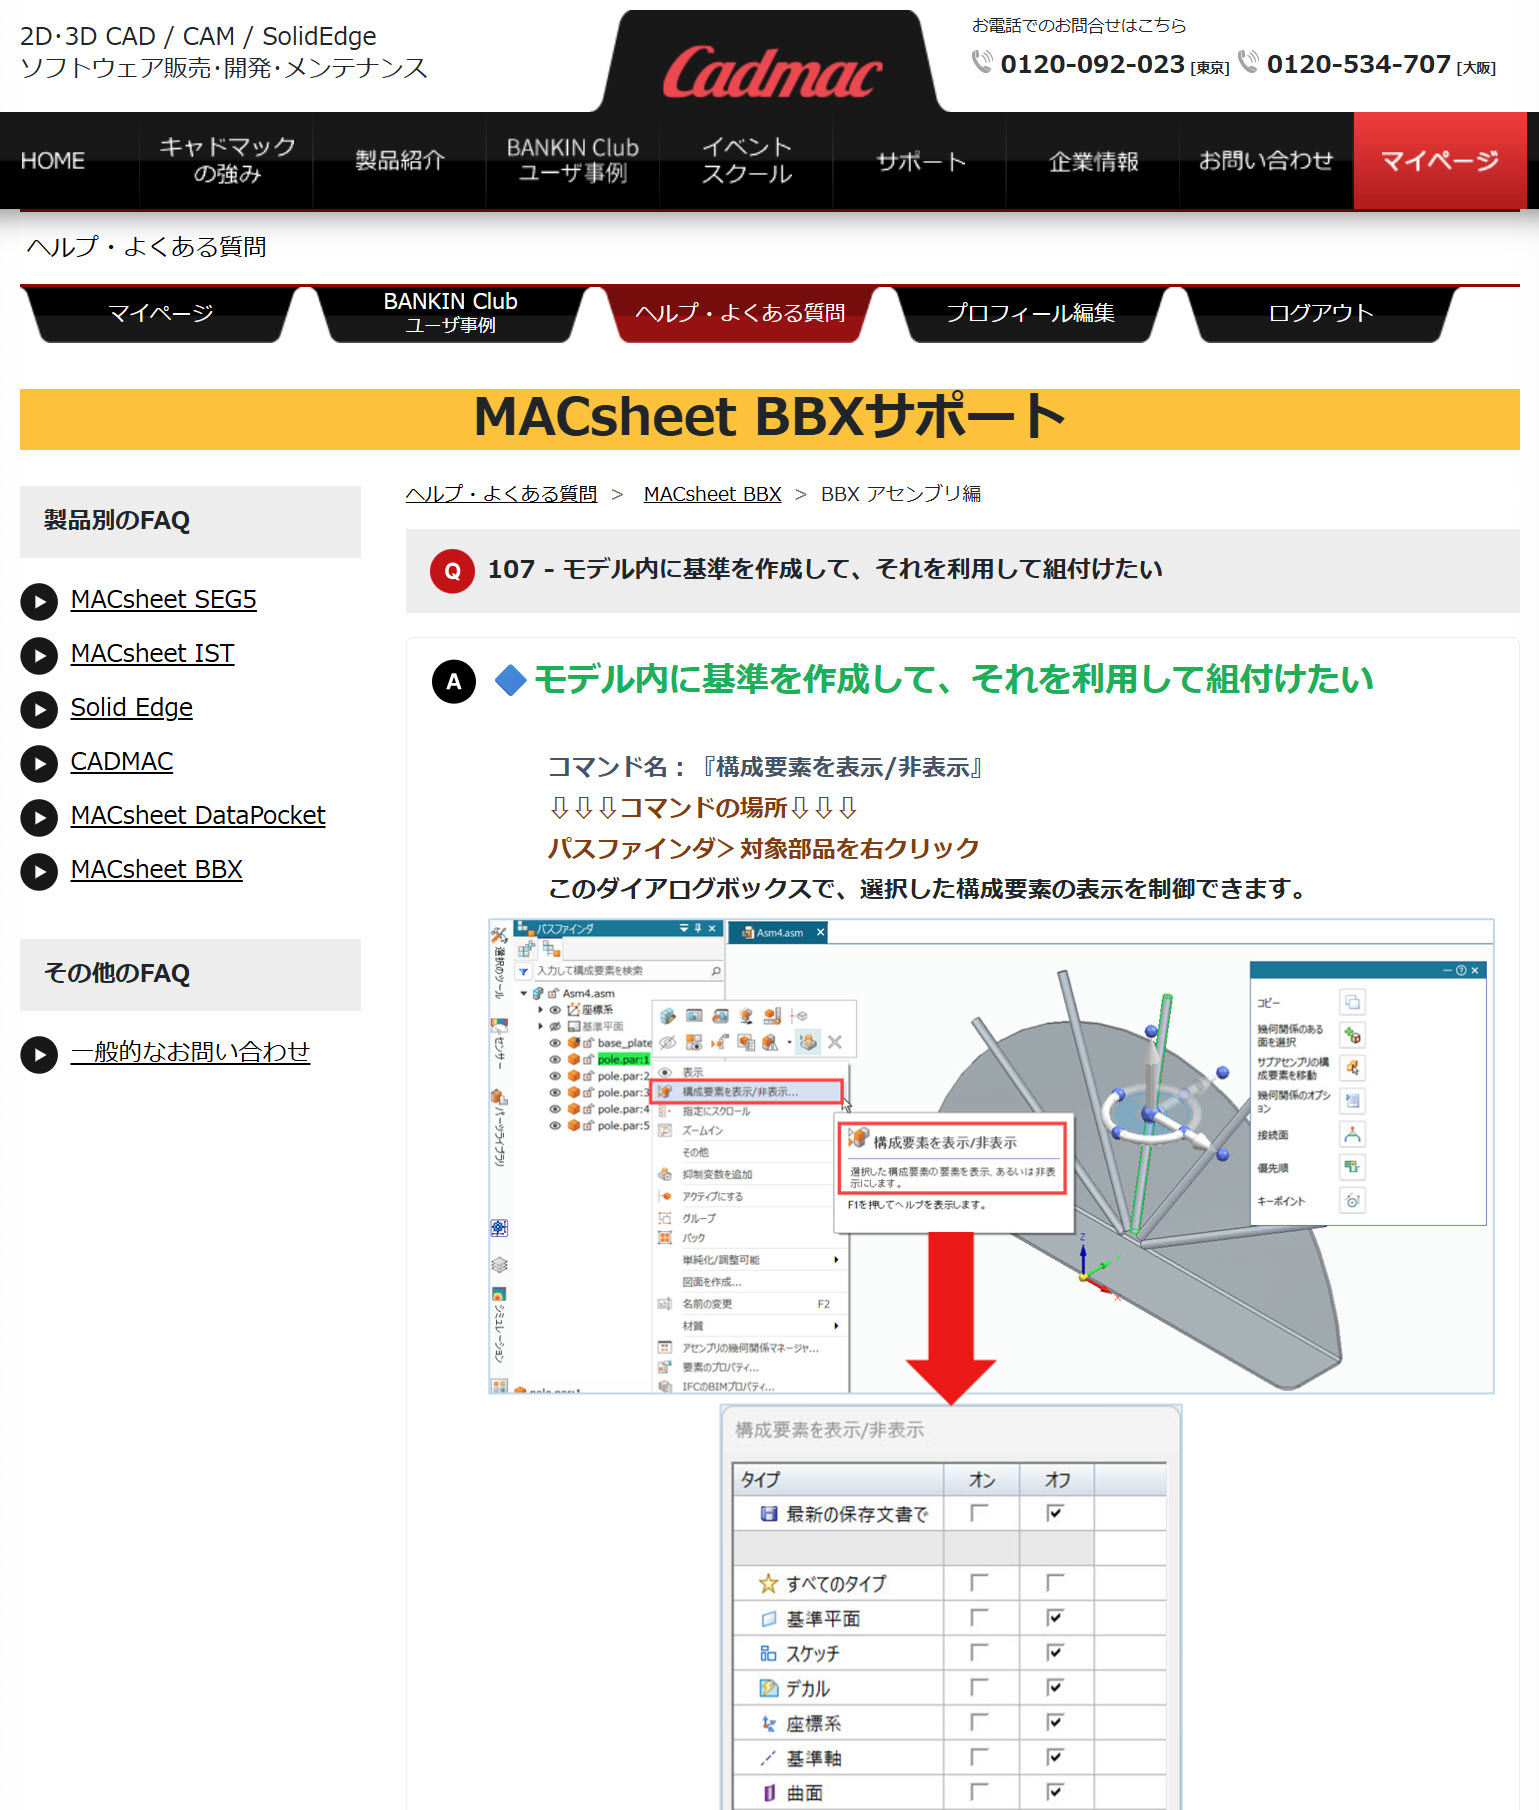Screen dimensions: 1539x1810
Task: Open the HOME menu item
Action: pos(53,161)
